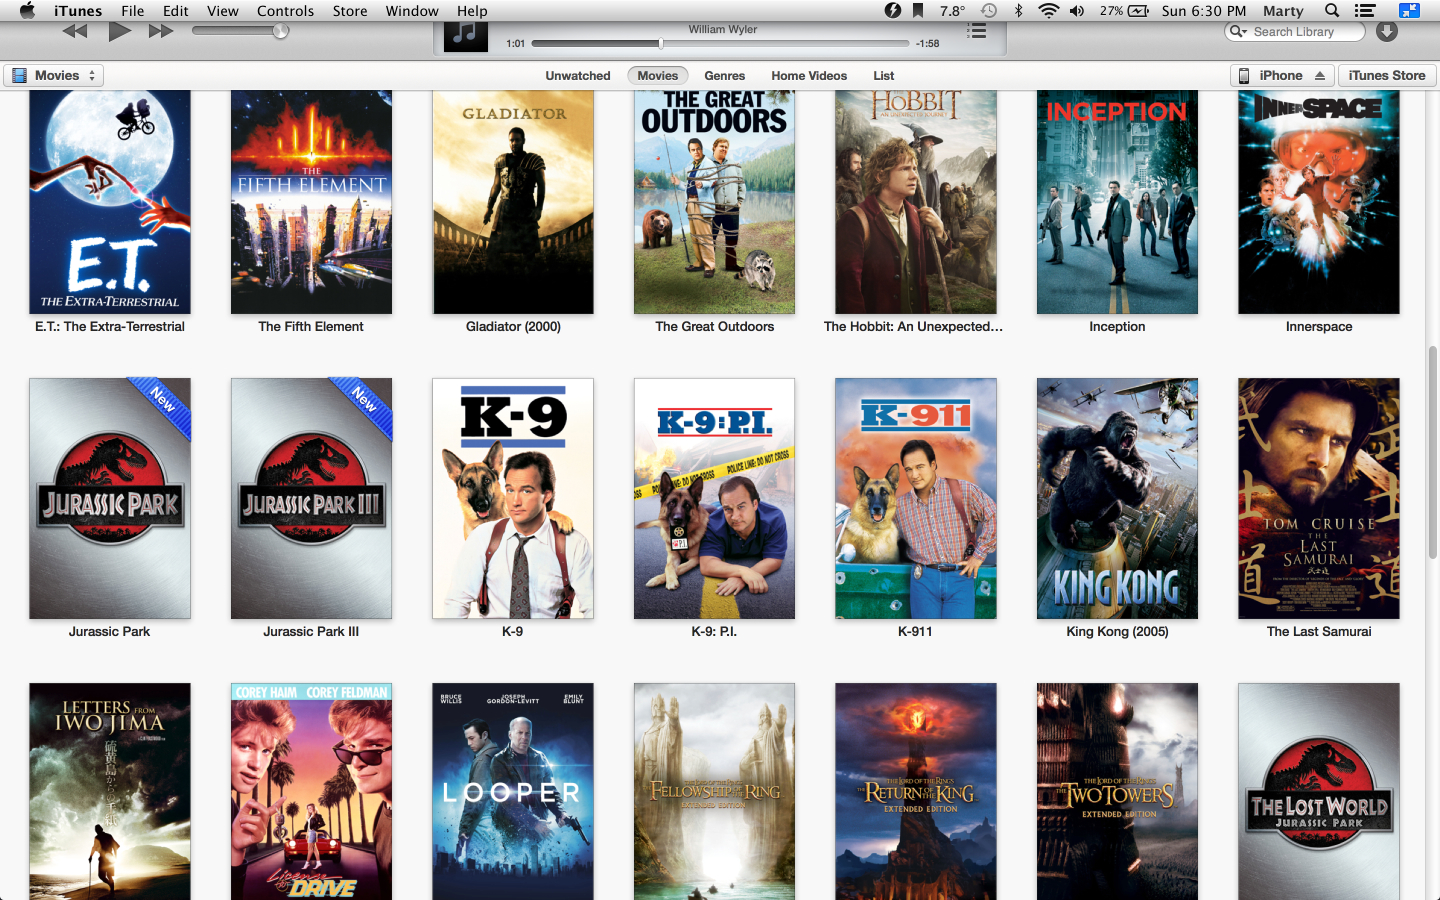This screenshot has height=900, width=1440.
Task: Open the Apple menu
Action: click(27, 11)
